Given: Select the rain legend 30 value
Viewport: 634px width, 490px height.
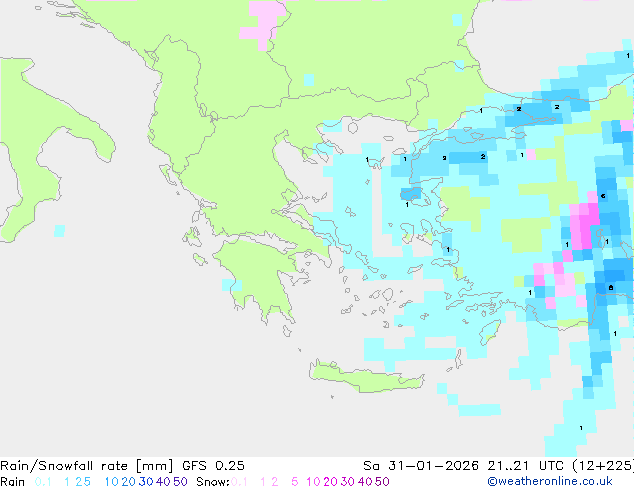Looking at the screenshot, I should tap(146, 482).
